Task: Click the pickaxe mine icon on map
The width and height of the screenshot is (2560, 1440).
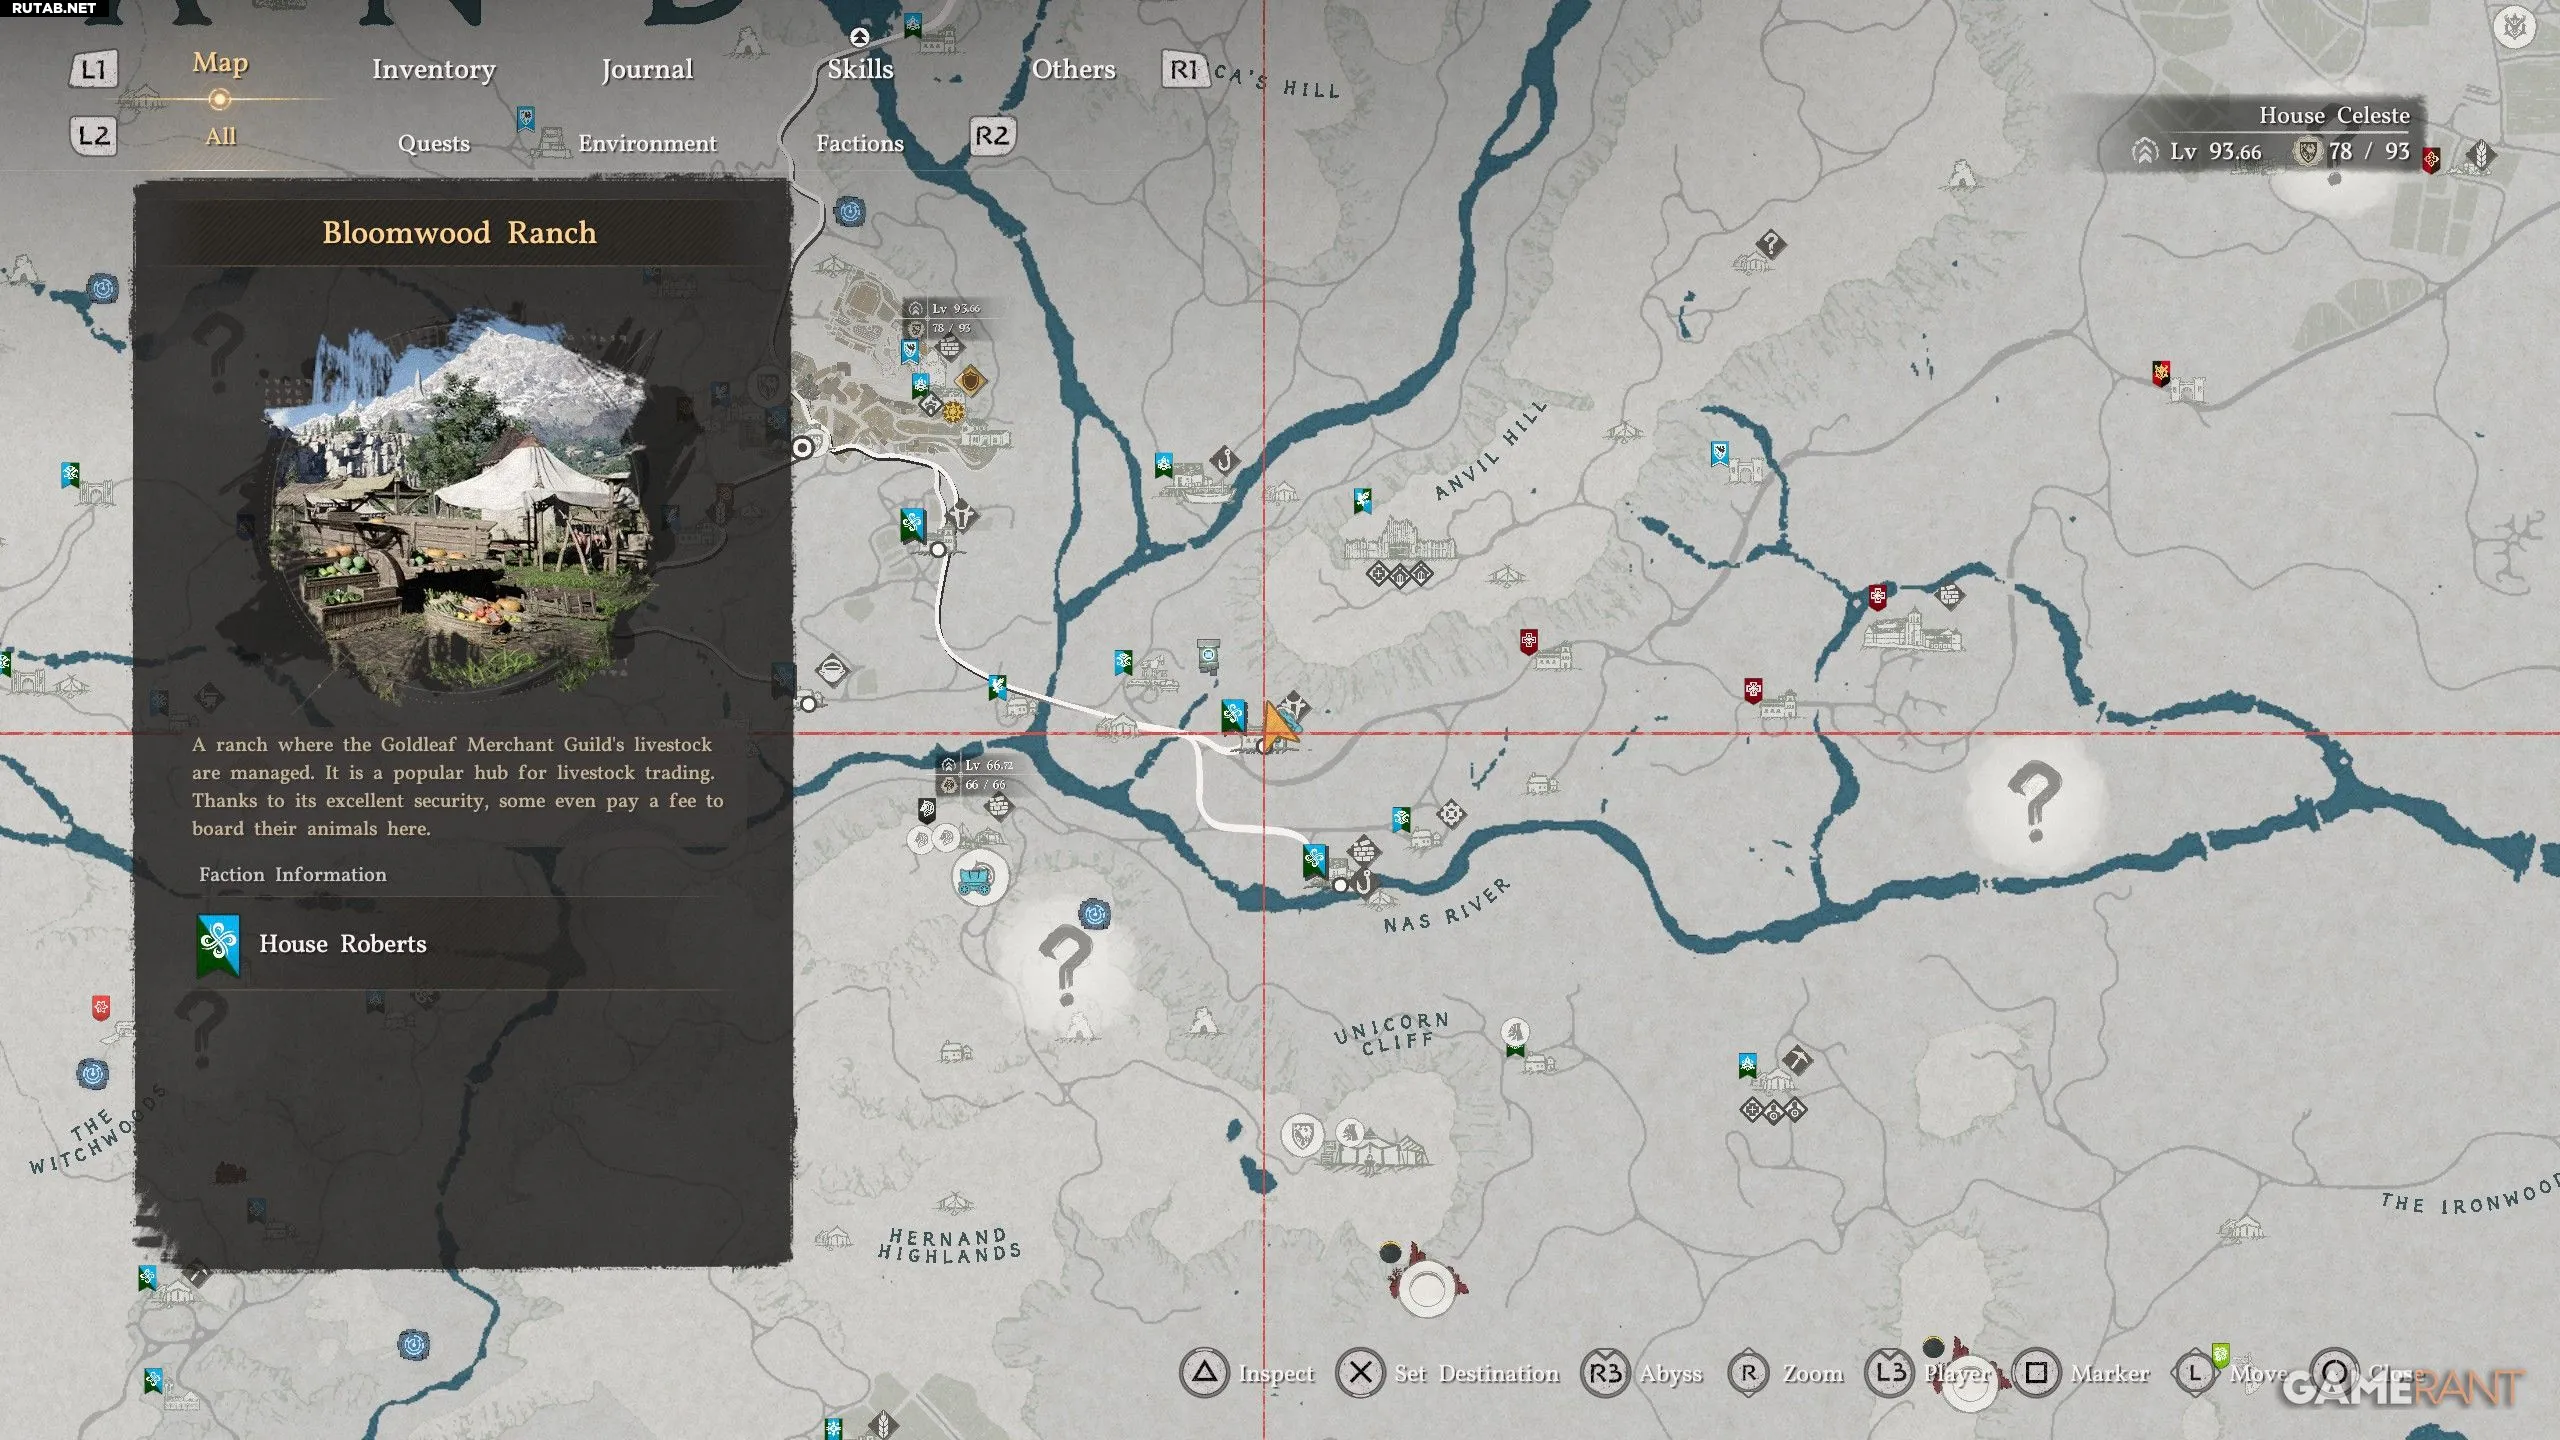Action: click(1797, 1059)
